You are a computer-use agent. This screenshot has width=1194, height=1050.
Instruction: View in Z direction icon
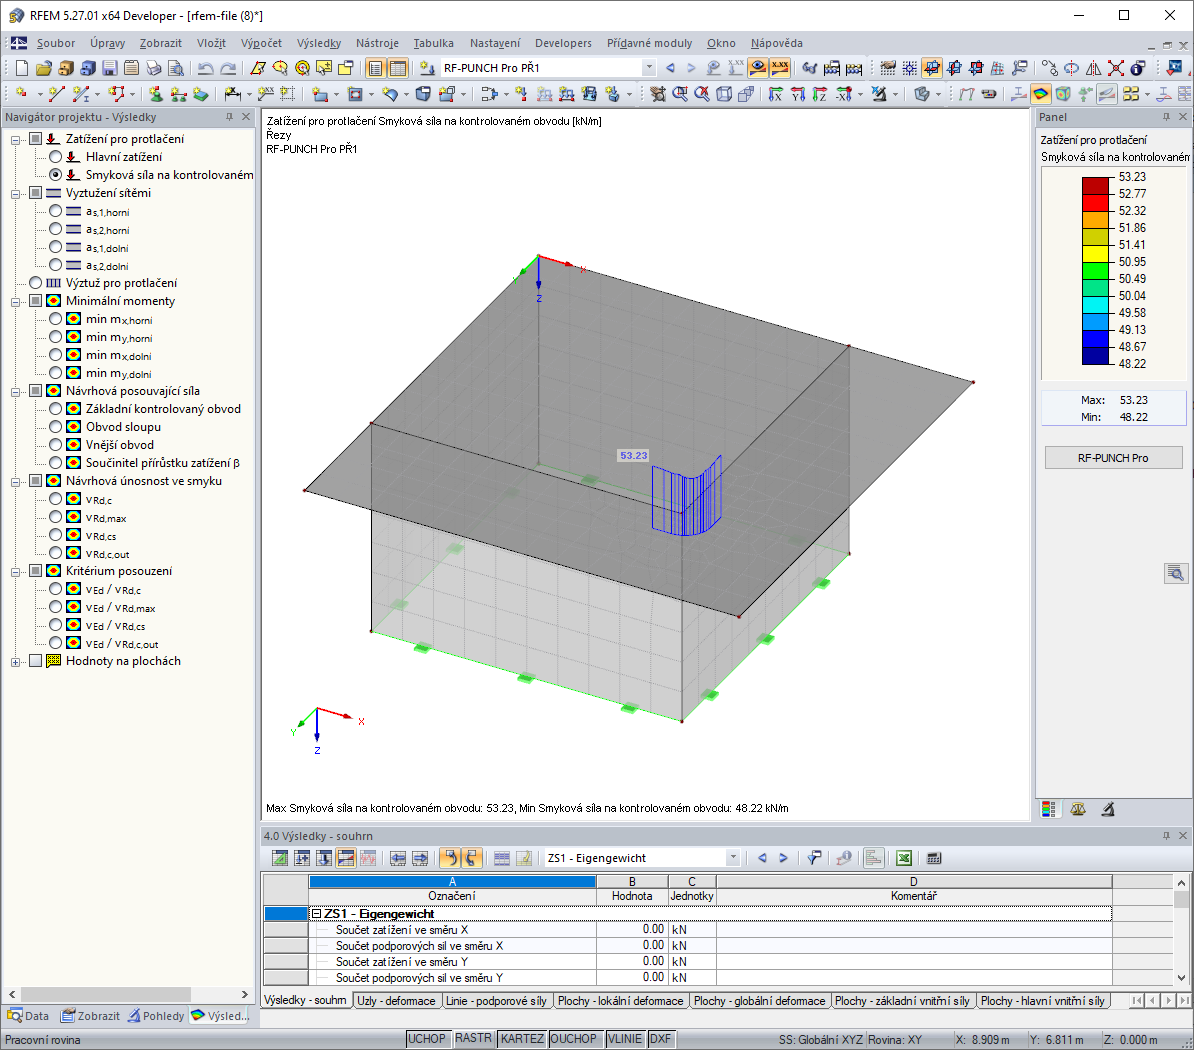pos(819,94)
